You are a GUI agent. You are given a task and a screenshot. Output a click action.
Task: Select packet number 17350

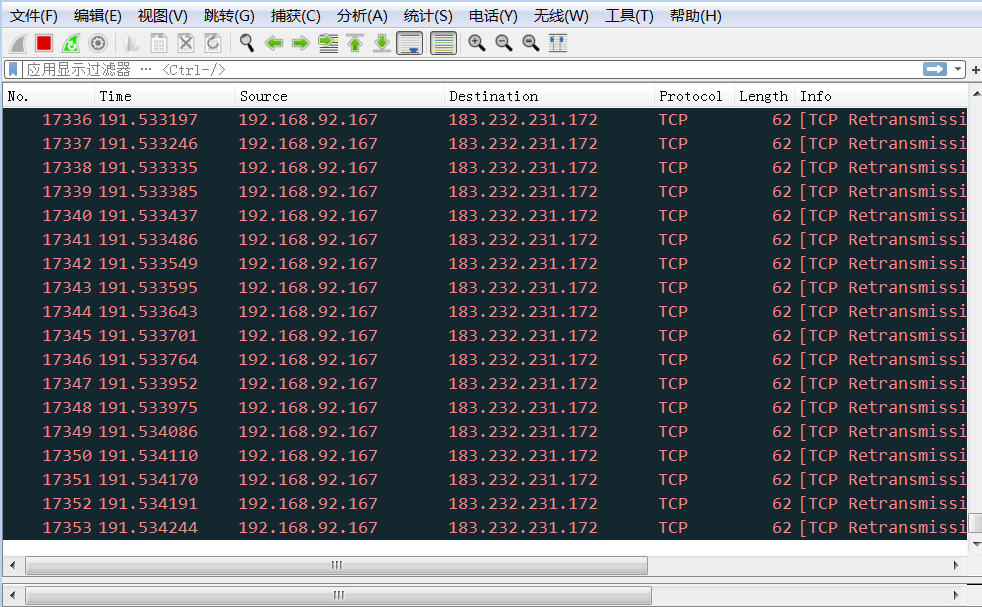(485, 455)
